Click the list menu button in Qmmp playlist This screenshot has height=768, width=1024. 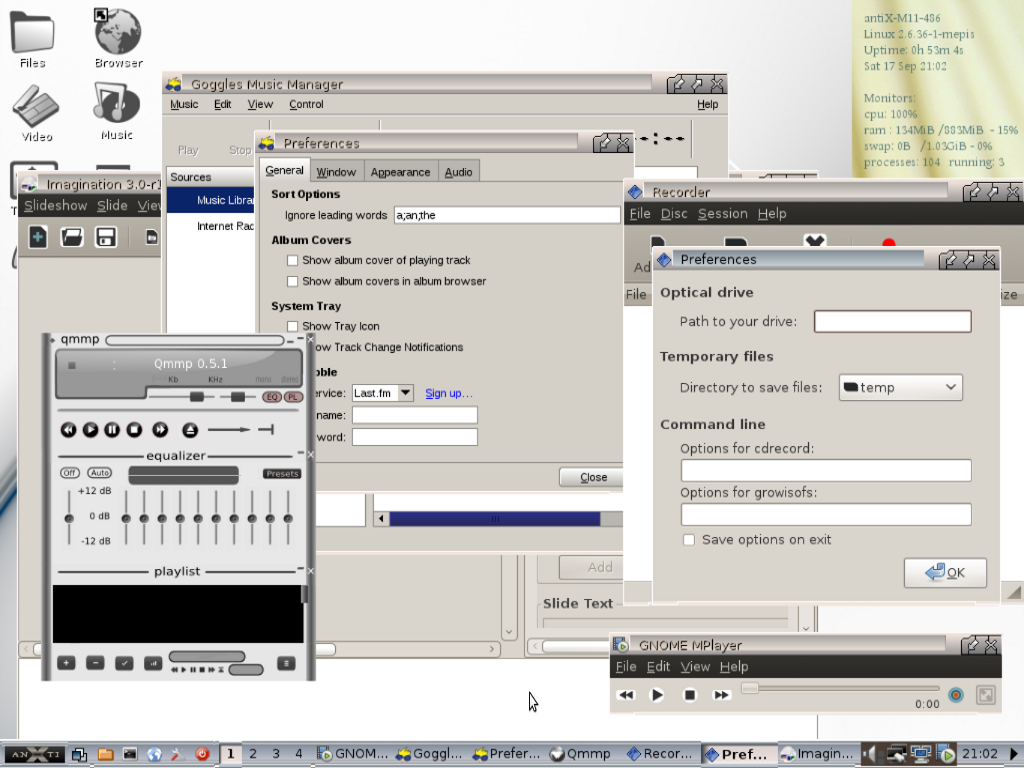[286, 664]
